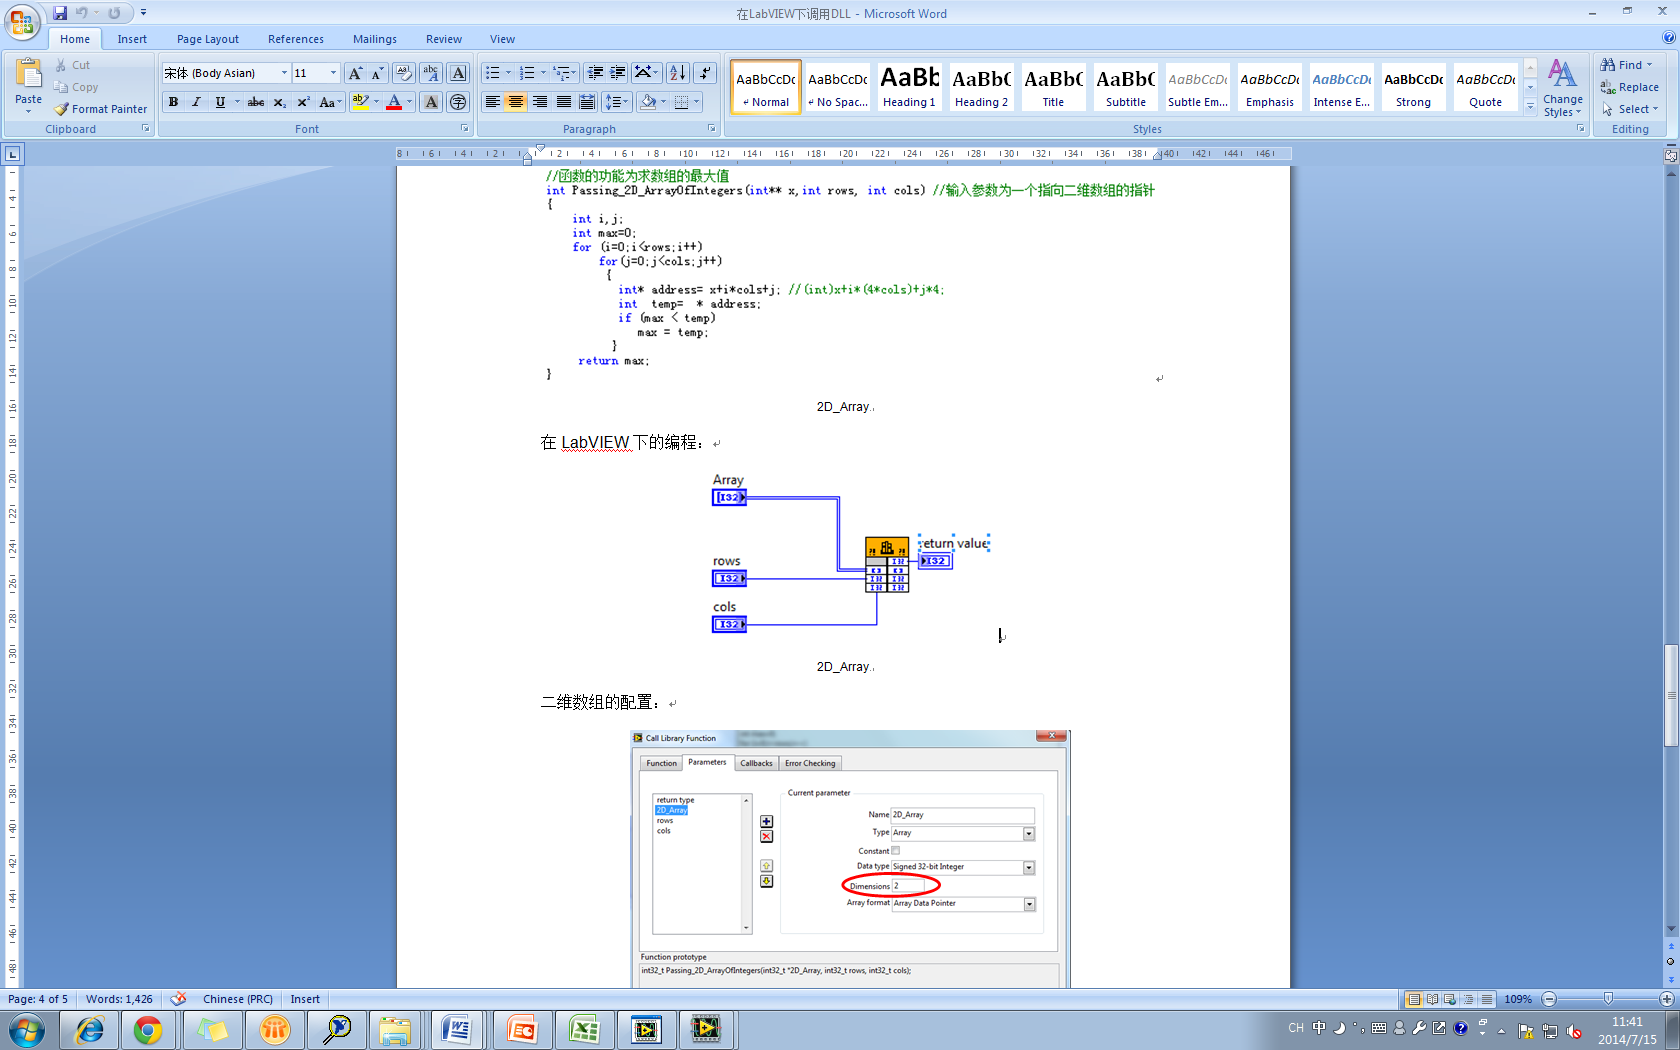Click the Enclose Characters icon
This screenshot has width=1680, height=1050.
pyautogui.click(x=458, y=102)
